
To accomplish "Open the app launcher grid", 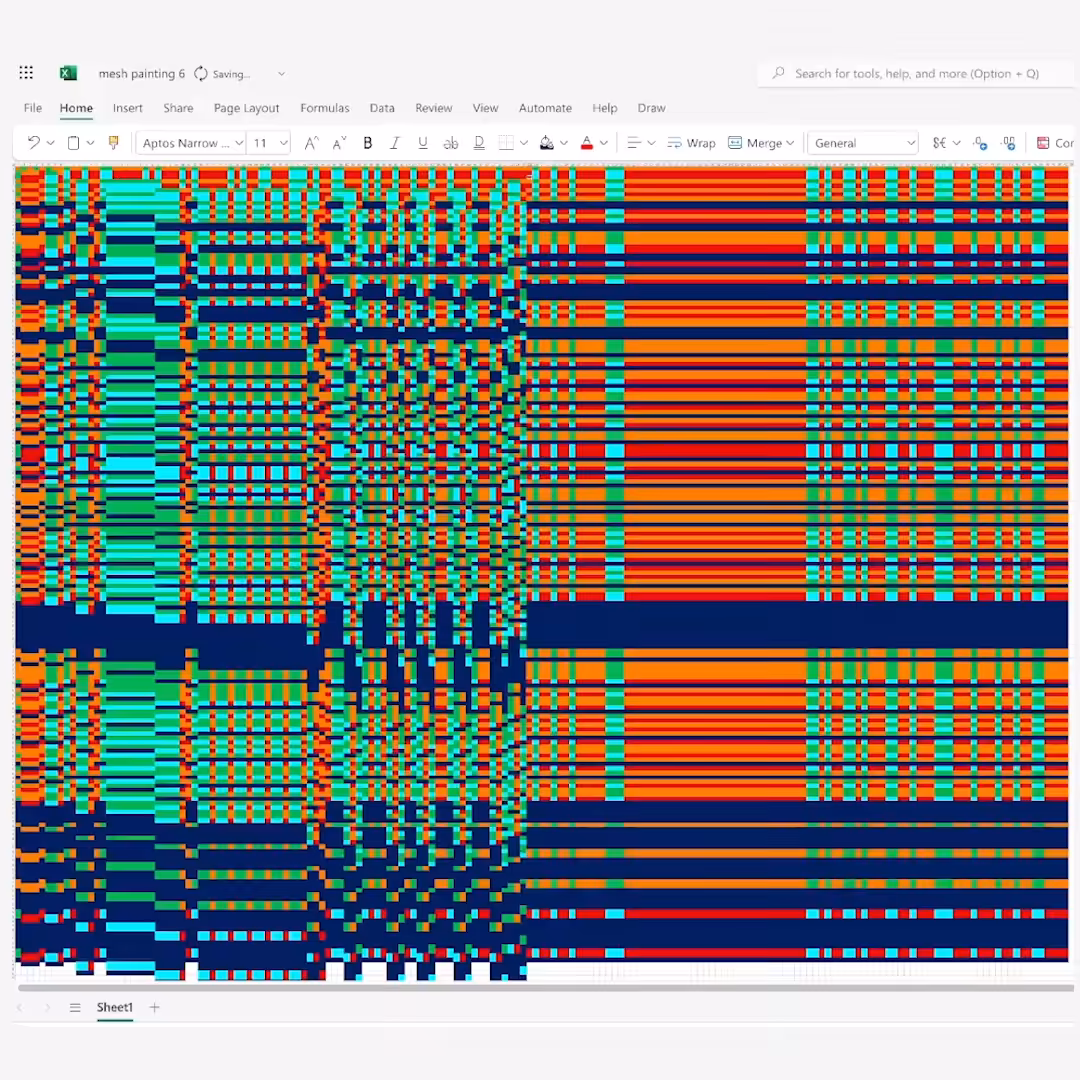I will (x=26, y=73).
